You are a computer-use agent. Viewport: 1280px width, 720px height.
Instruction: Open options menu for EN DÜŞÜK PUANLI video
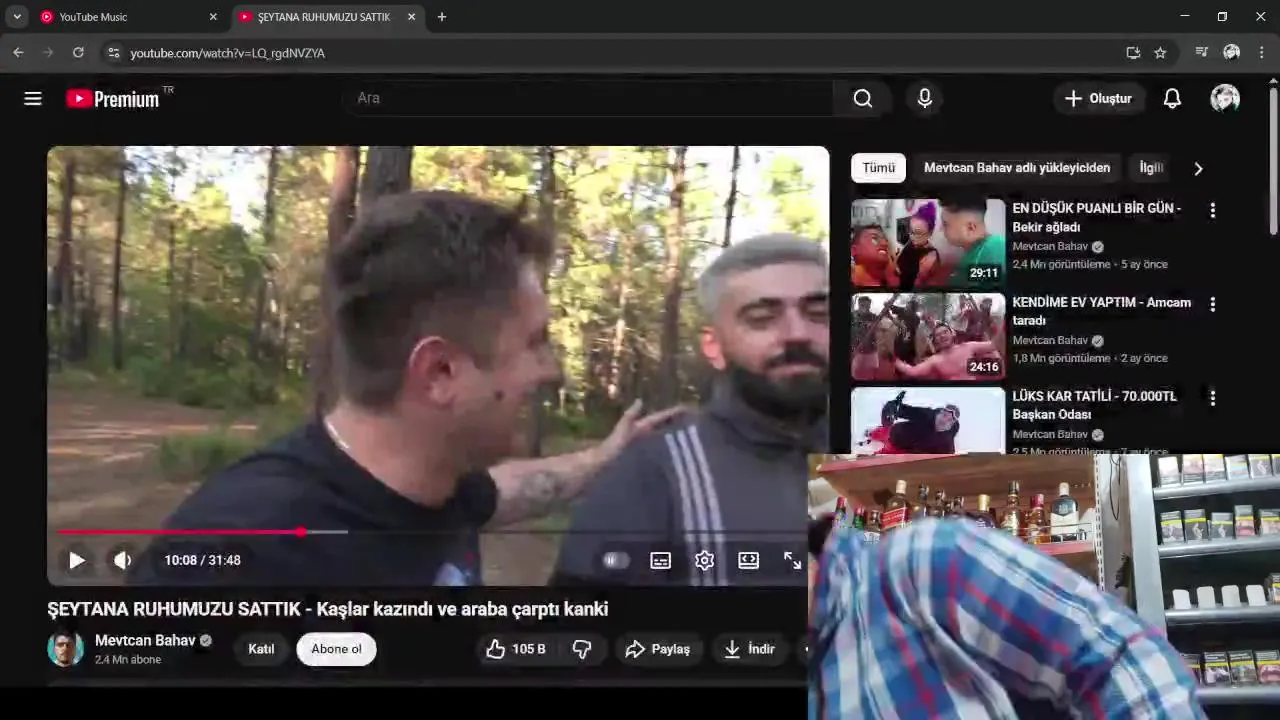pos(1212,210)
